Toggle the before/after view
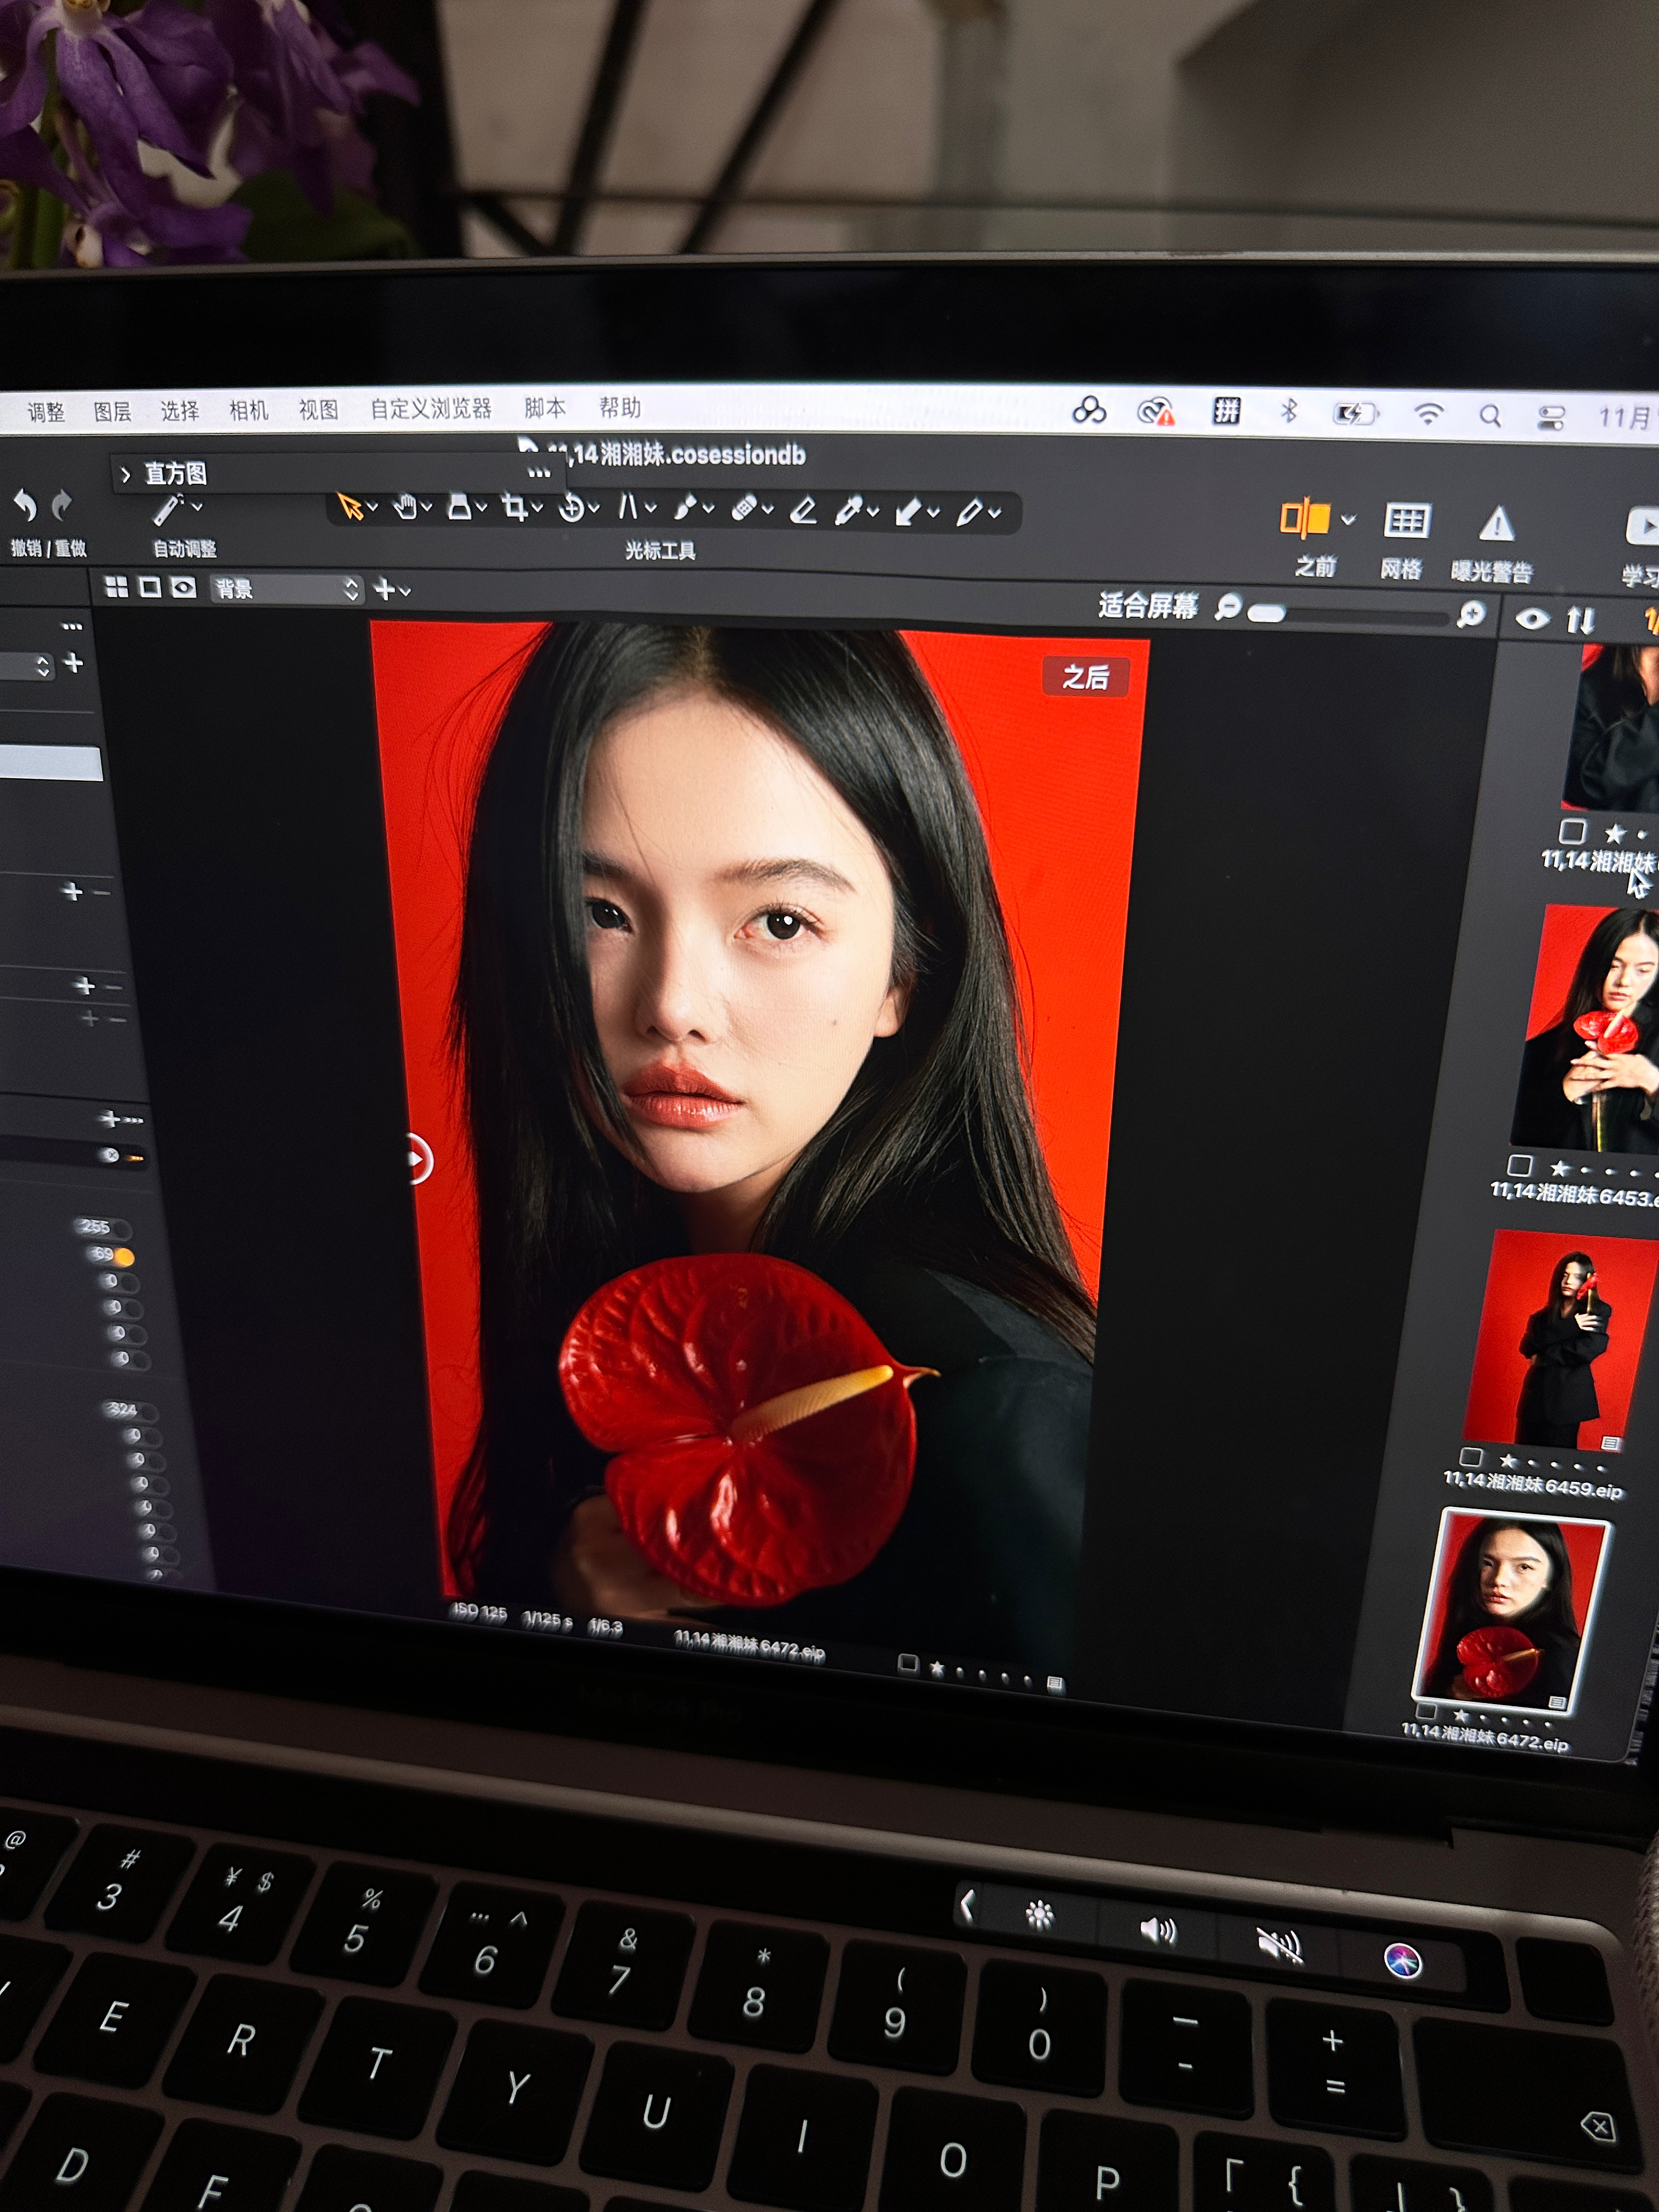1659x2212 pixels. coord(1305,519)
